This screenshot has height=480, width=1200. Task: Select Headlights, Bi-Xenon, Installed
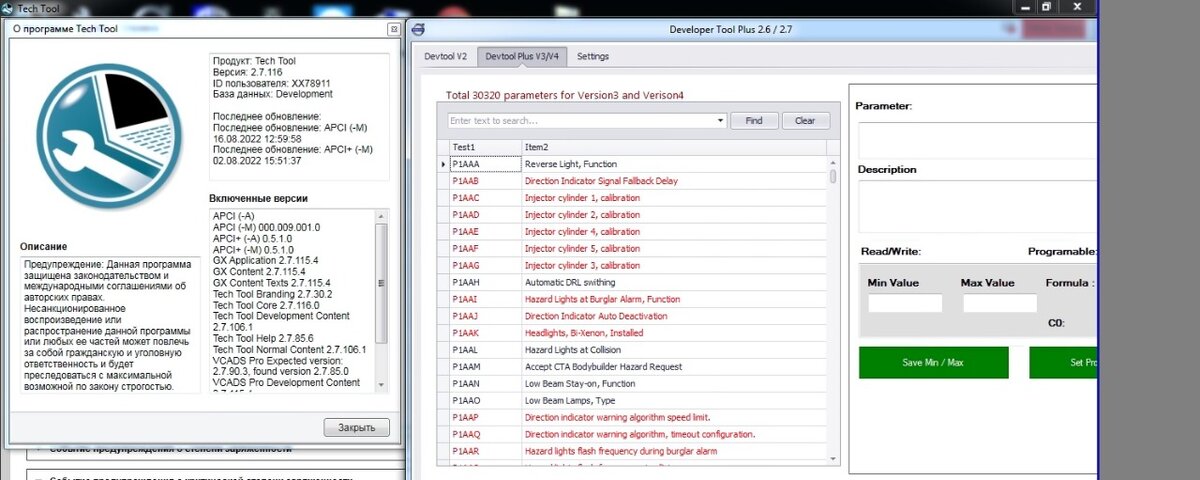(584, 333)
